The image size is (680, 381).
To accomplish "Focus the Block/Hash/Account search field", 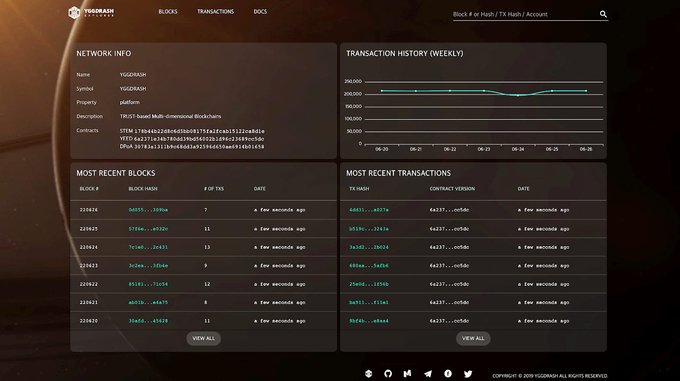I will 525,14.
